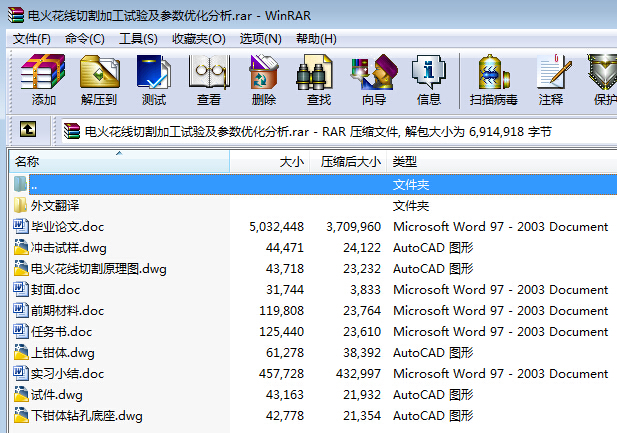Go up one folder level button
This screenshot has width=617, height=433.
coord(28,129)
